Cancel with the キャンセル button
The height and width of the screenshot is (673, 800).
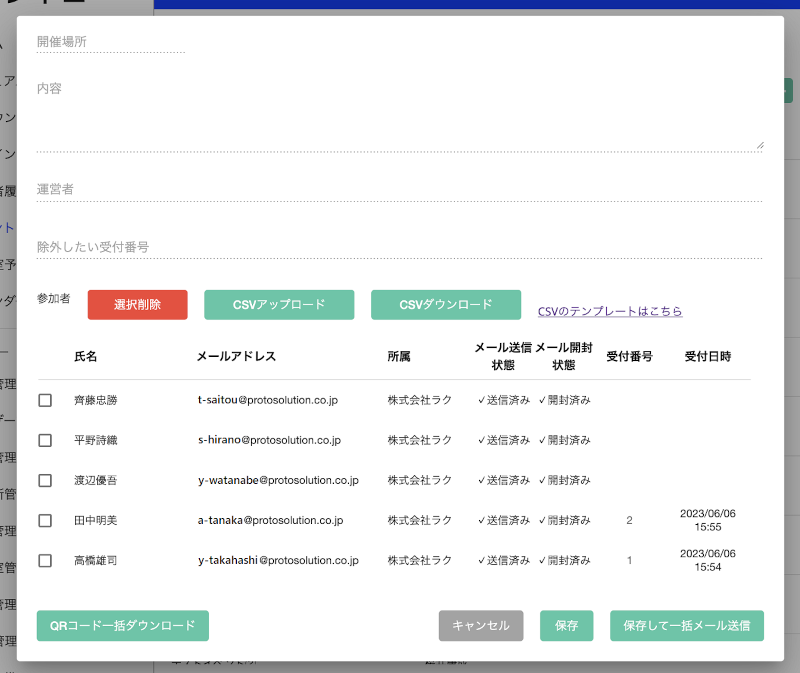[481, 626]
